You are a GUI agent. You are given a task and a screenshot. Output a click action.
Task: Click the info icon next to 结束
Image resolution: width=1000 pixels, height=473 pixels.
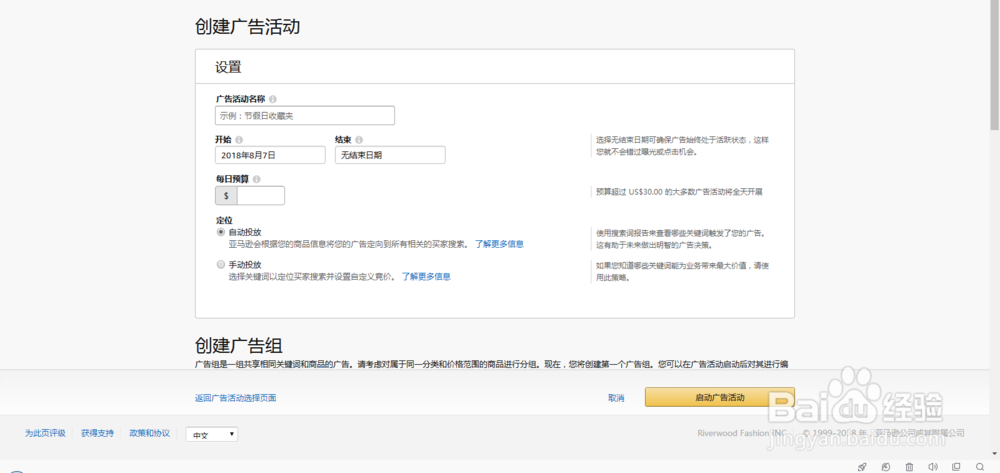click(x=359, y=140)
